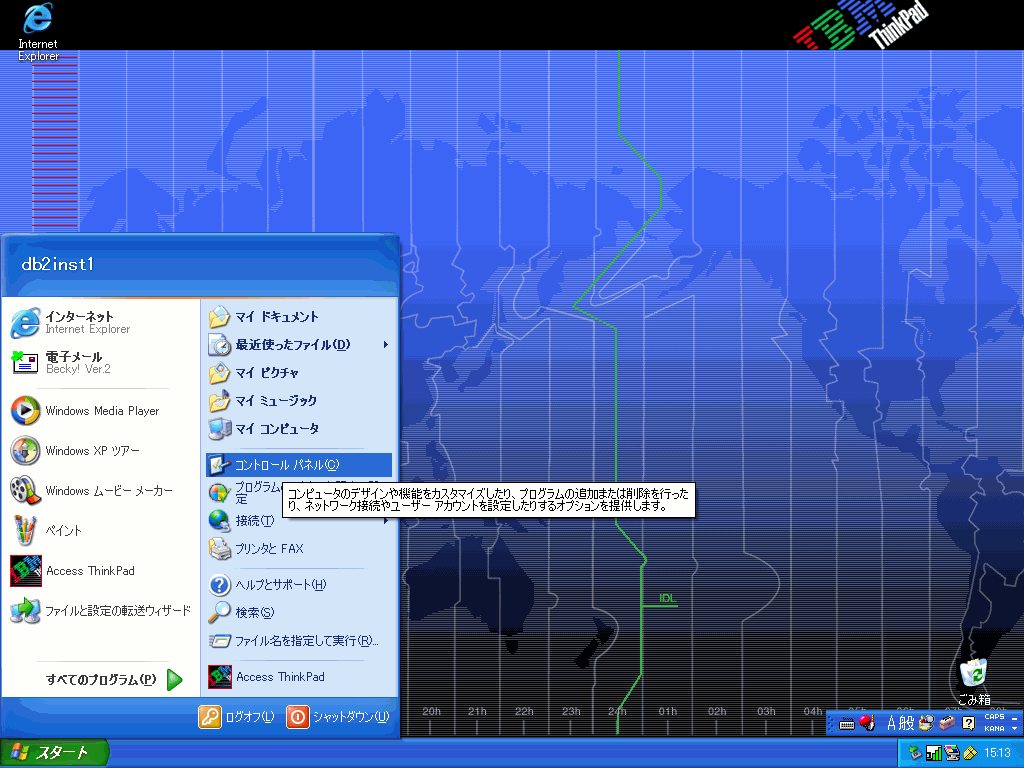The width and height of the screenshot is (1024, 768).
Task: Click IME pad red helmet icon
Action: [867, 723]
